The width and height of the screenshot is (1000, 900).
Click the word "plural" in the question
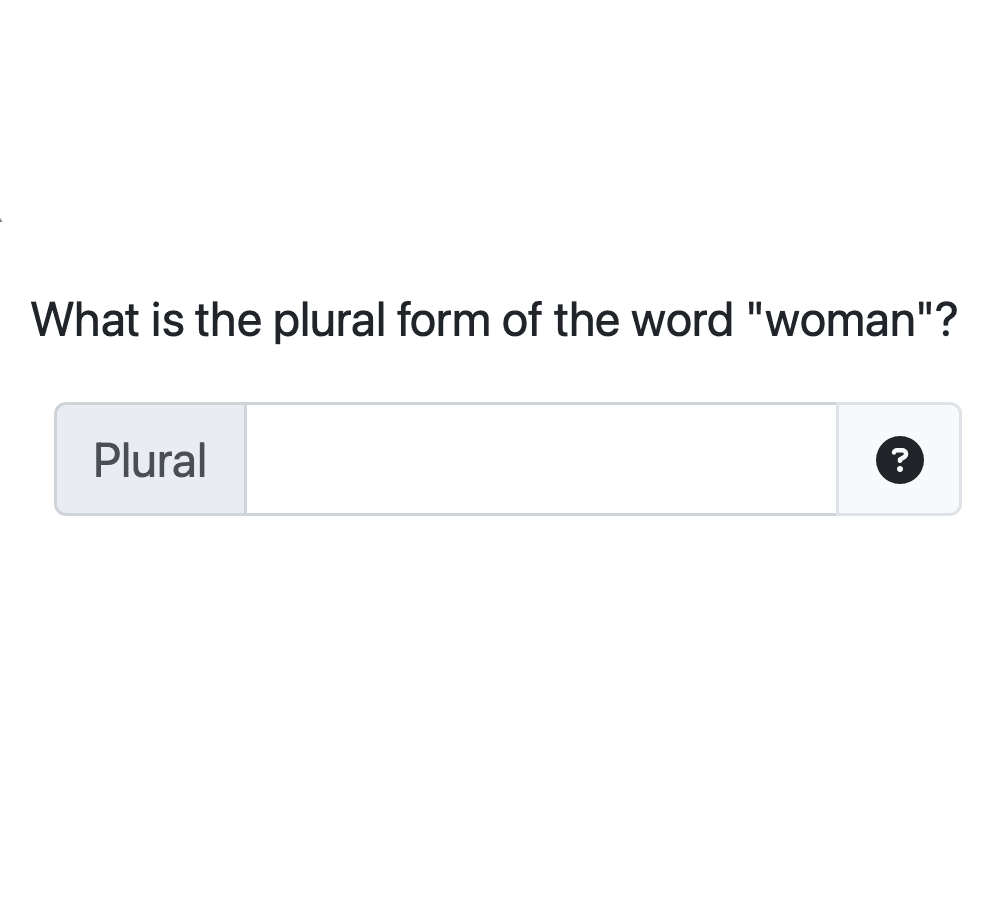point(329,321)
